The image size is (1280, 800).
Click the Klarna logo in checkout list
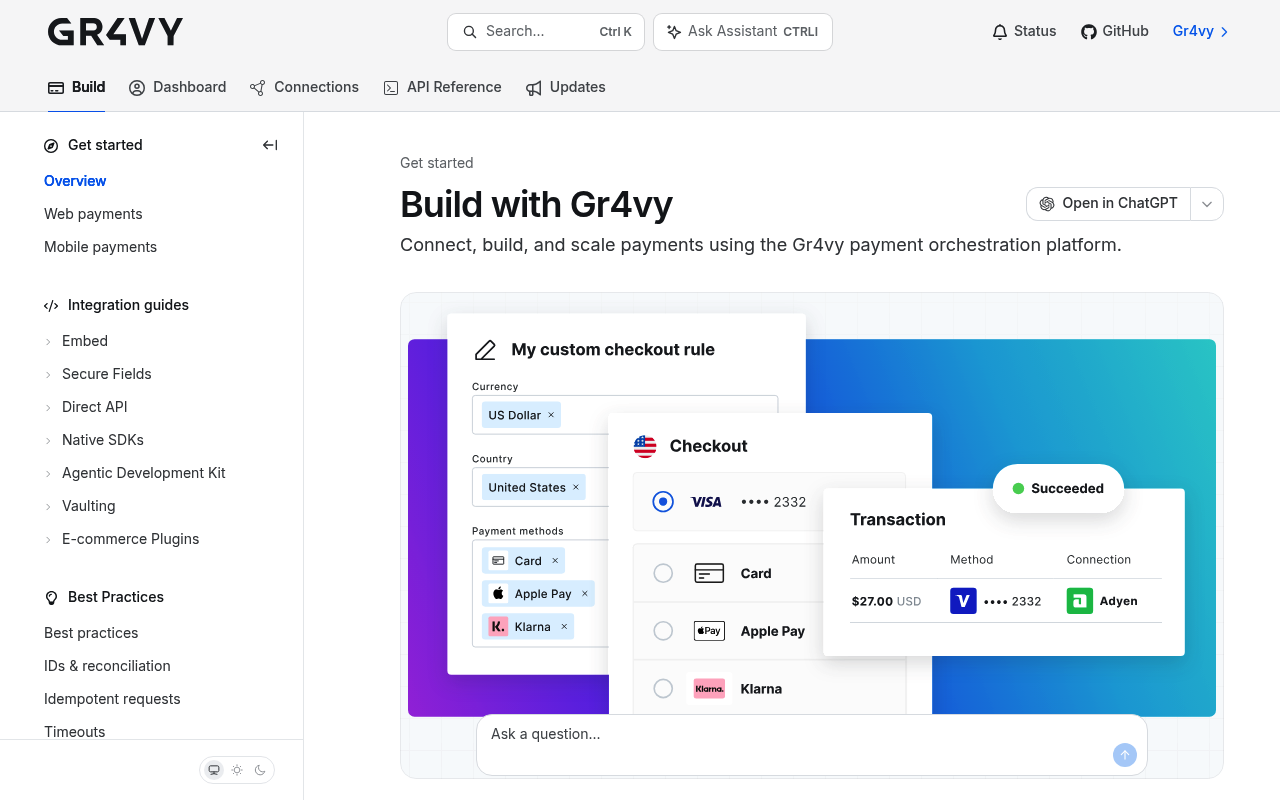[x=709, y=689]
